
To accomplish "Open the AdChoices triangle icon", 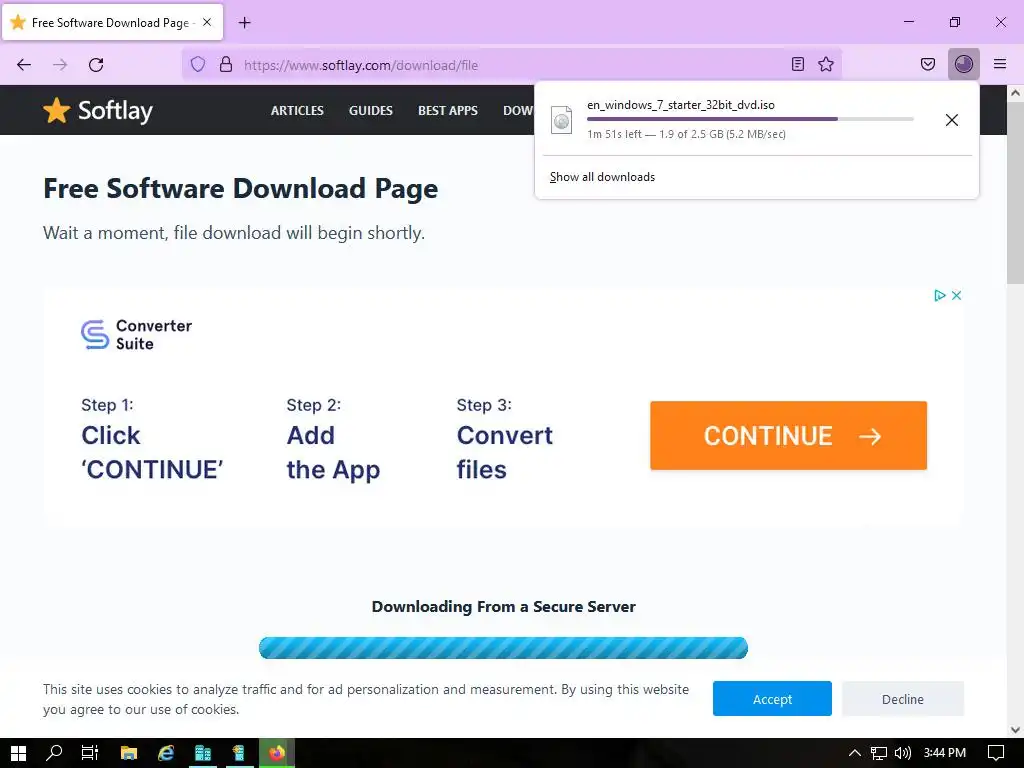I will coord(940,295).
